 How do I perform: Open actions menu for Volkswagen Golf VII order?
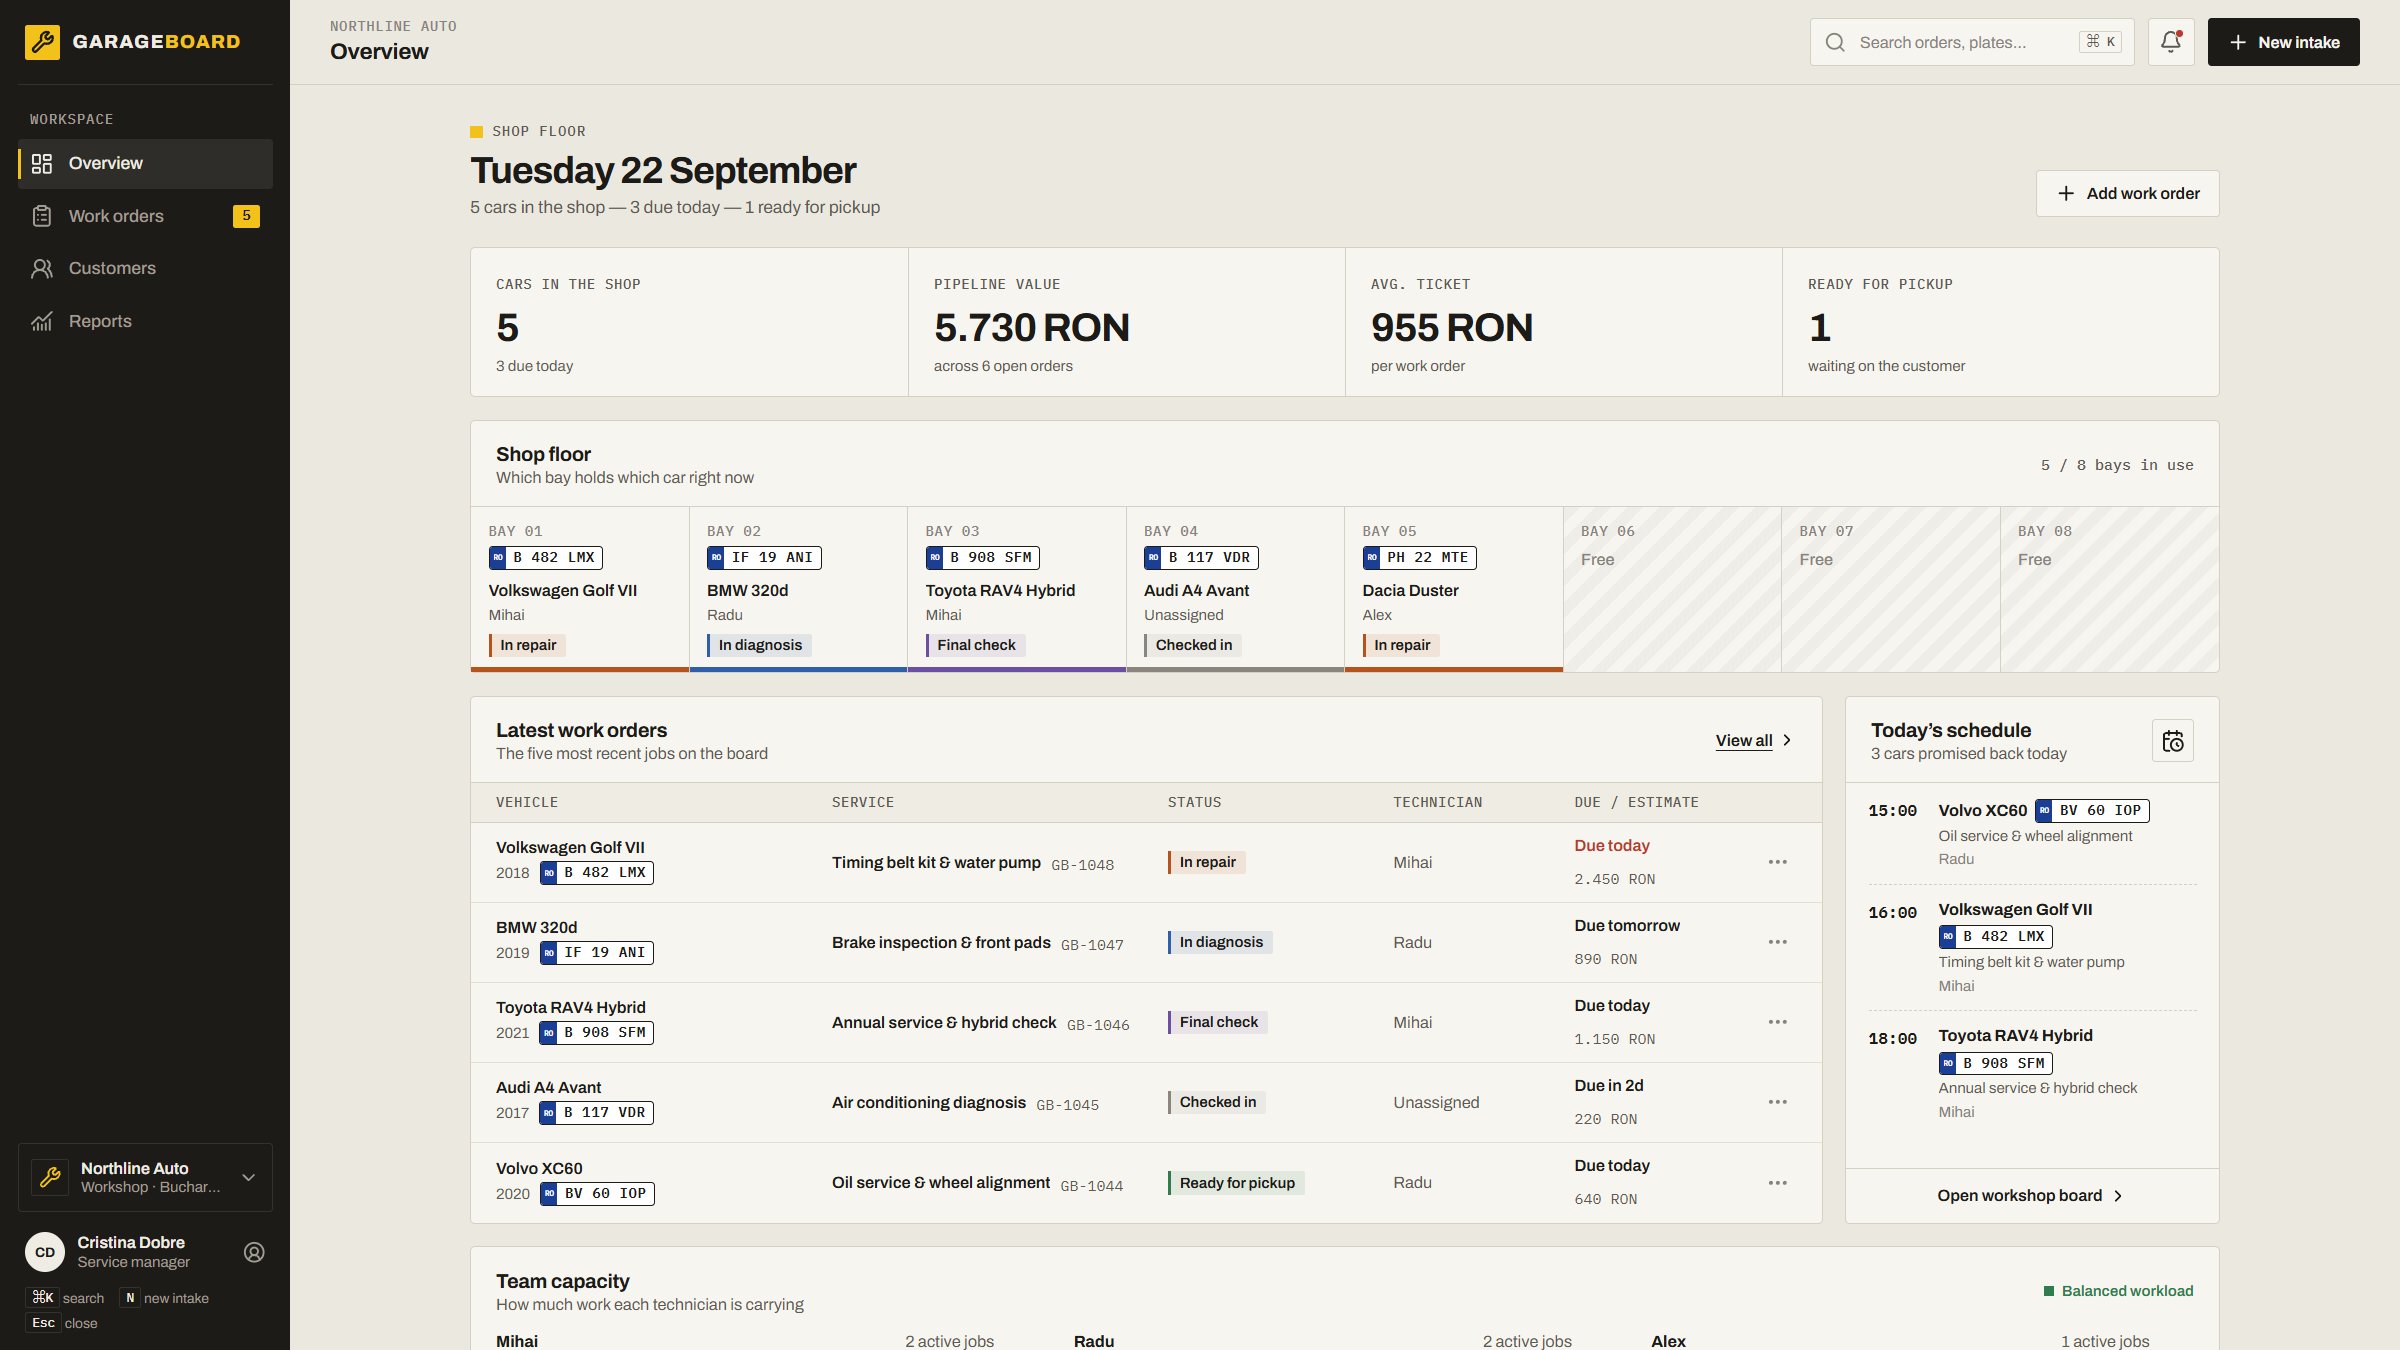[1777, 862]
